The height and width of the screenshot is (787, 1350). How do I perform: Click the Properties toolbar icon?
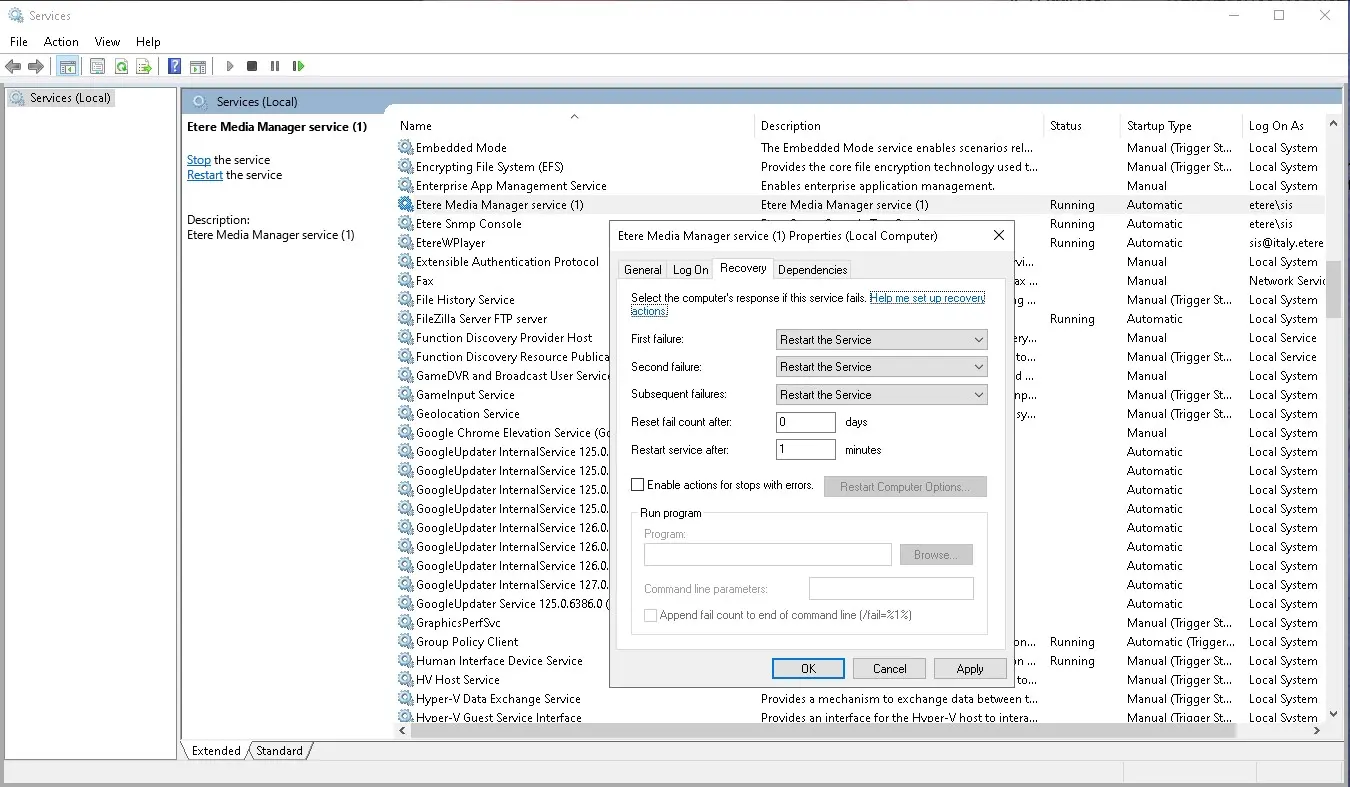(97, 66)
